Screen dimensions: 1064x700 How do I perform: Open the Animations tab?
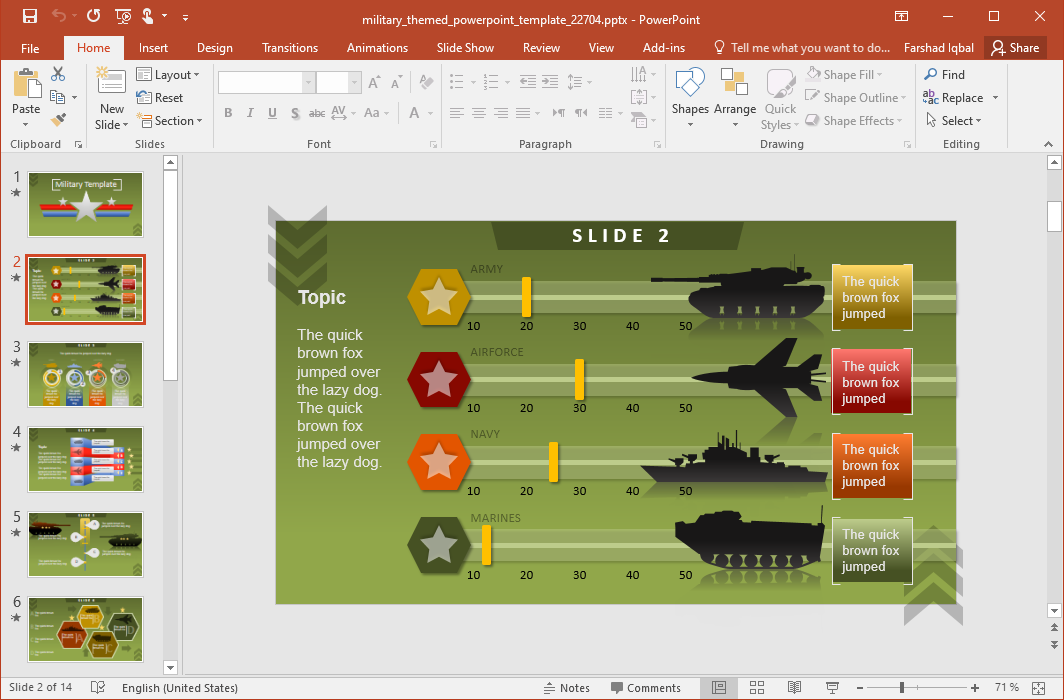(x=377, y=47)
